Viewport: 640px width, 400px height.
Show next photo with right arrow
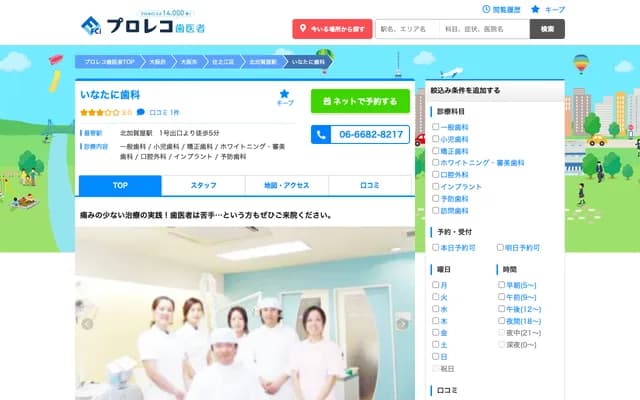(402, 324)
